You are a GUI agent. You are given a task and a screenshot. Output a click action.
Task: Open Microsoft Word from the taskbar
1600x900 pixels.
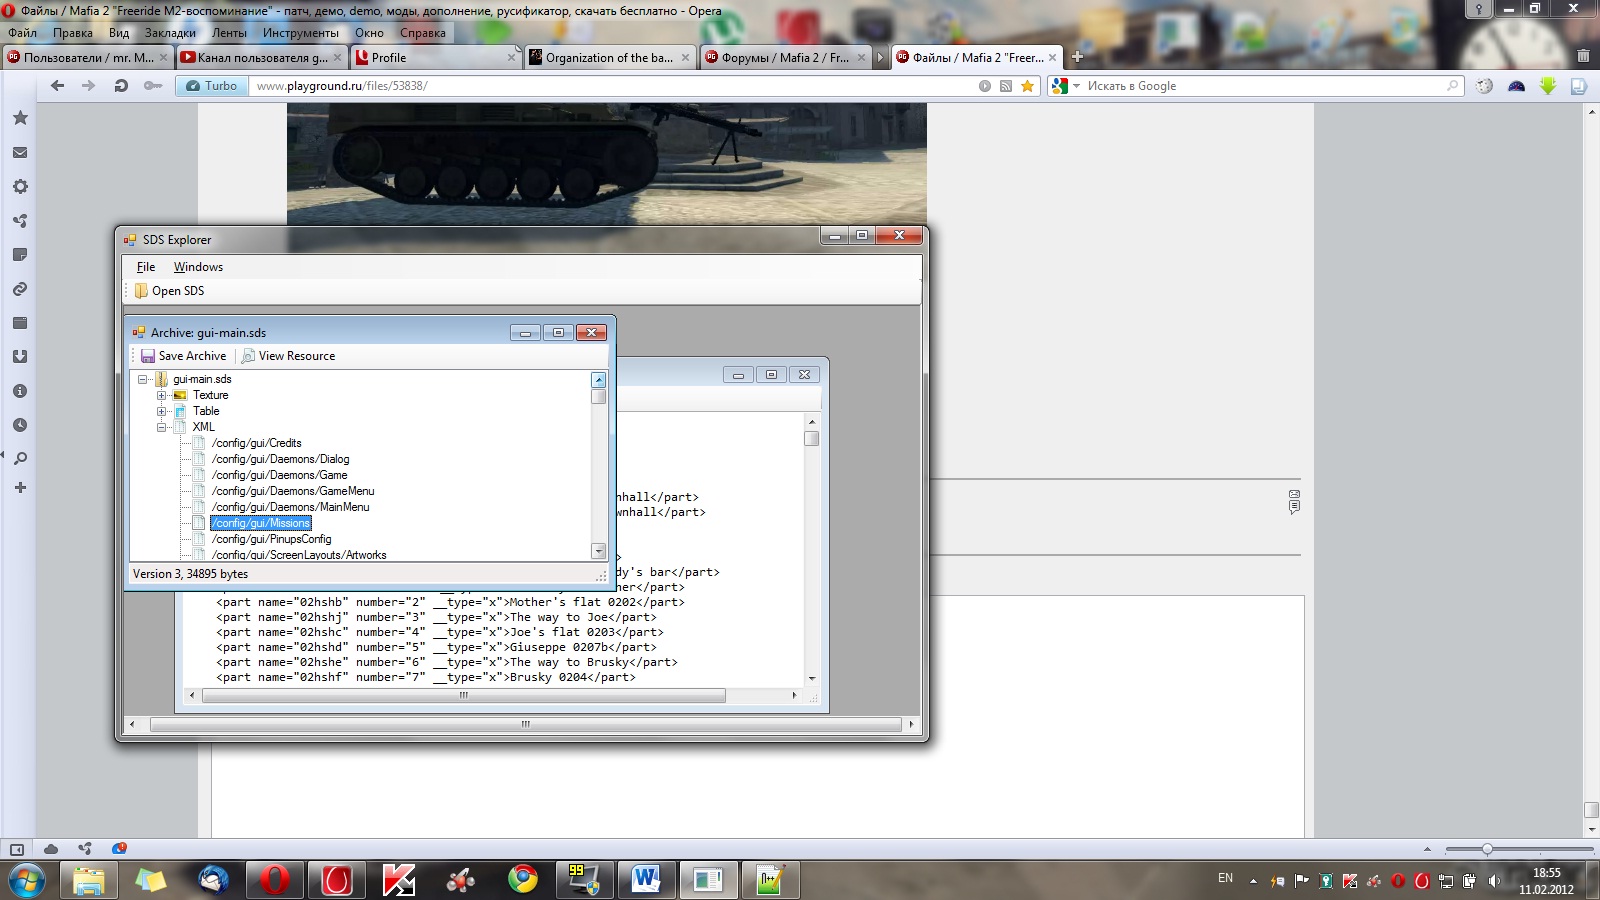tap(646, 880)
